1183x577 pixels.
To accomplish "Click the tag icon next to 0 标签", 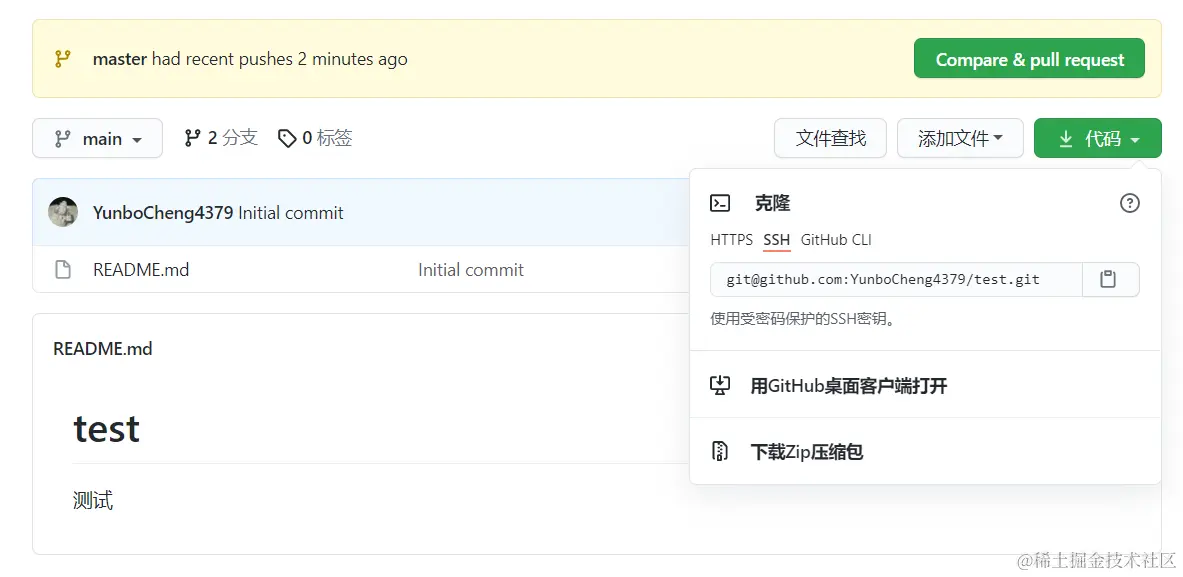I will pos(287,138).
